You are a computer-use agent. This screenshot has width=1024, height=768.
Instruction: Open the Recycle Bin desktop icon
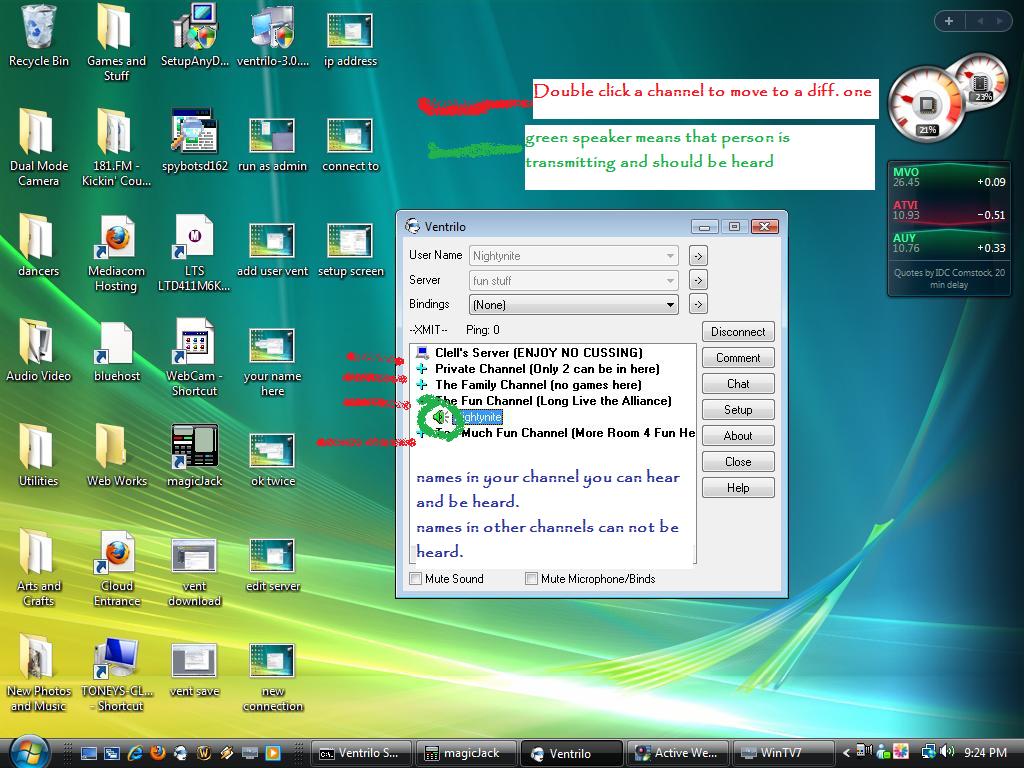point(39,36)
